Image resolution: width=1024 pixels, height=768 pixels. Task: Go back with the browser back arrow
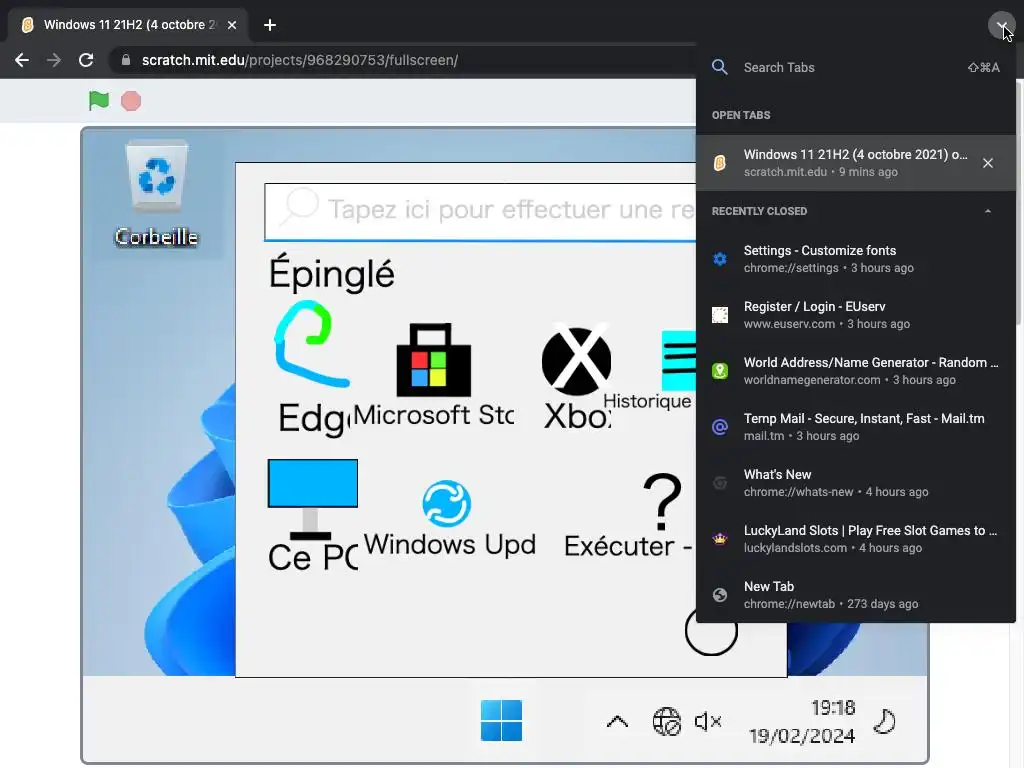pos(22,60)
